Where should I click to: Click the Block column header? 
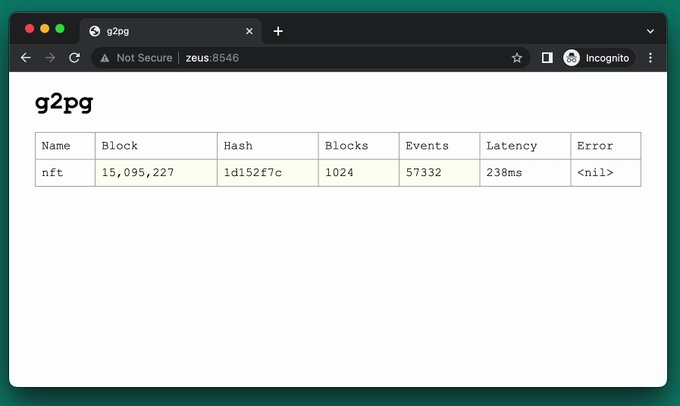tap(156, 146)
